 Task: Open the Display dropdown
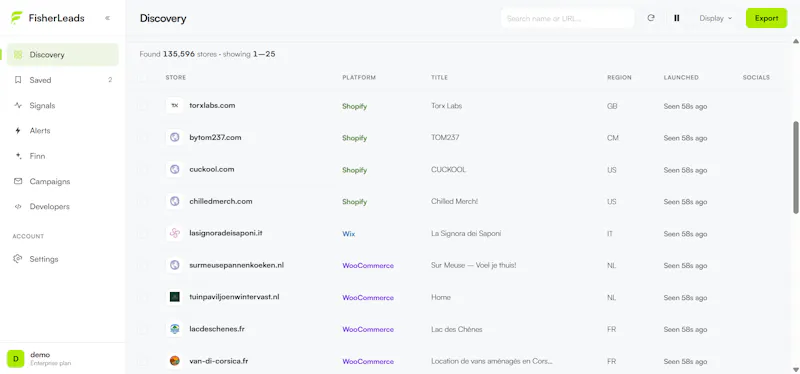(715, 18)
